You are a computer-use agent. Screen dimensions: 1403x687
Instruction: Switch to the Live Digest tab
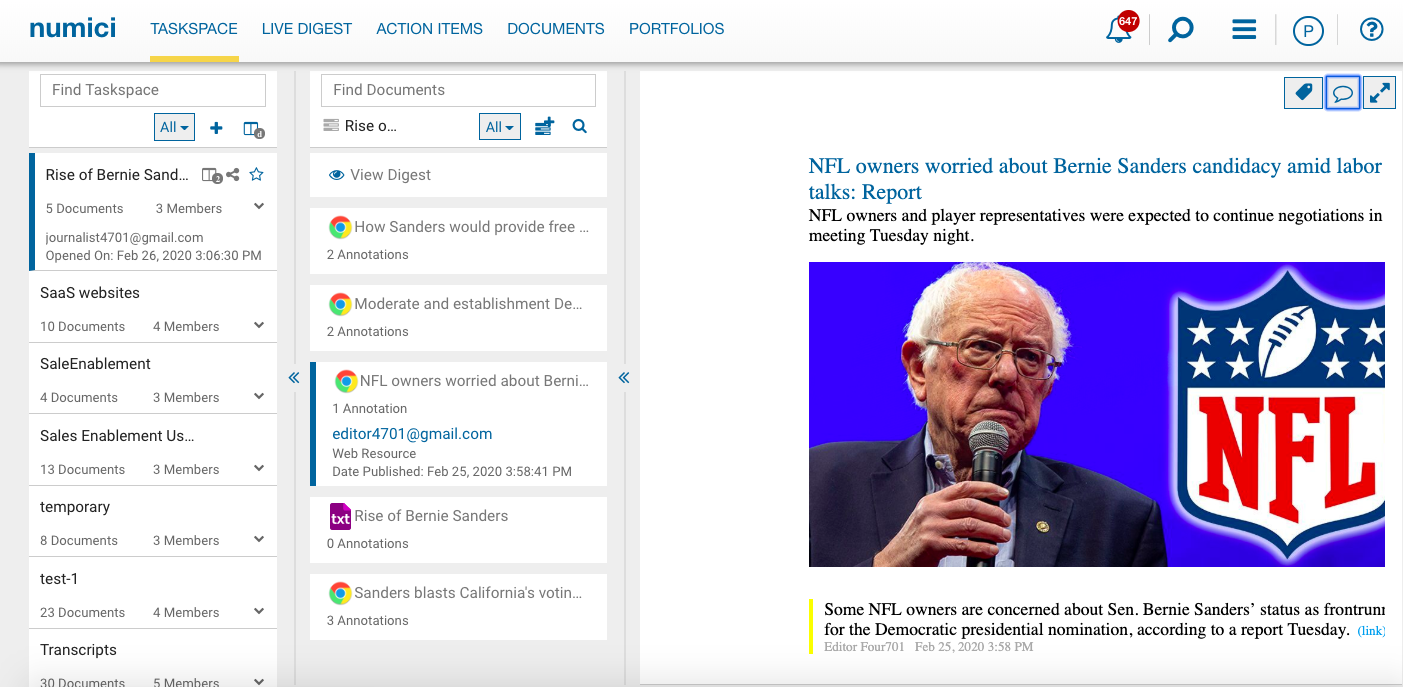[x=306, y=29]
